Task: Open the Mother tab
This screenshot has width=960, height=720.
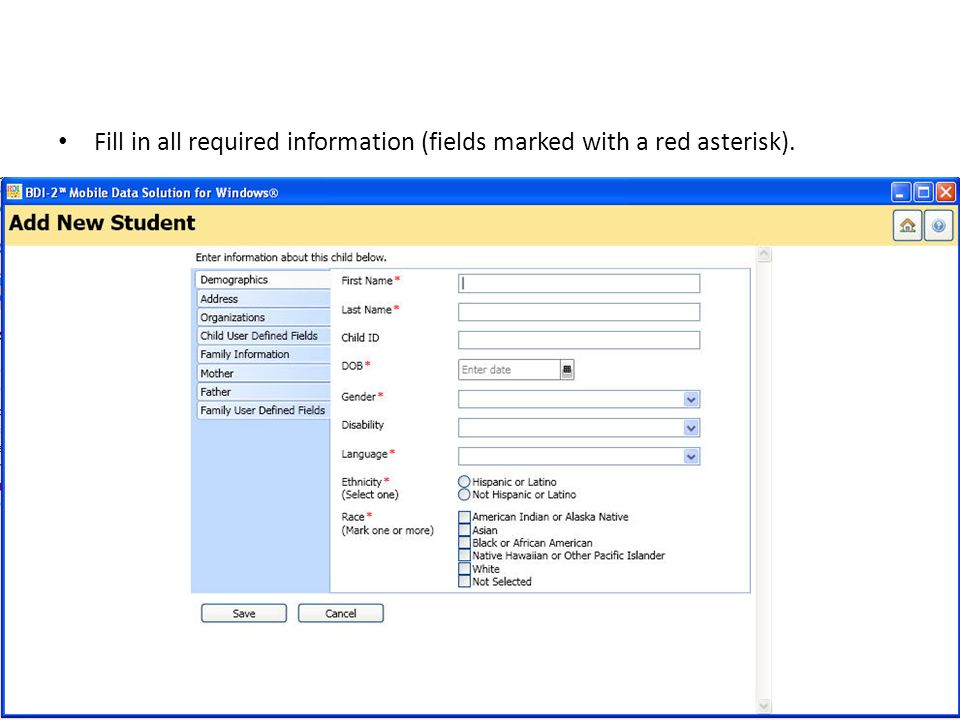Action: tap(263, 373)
